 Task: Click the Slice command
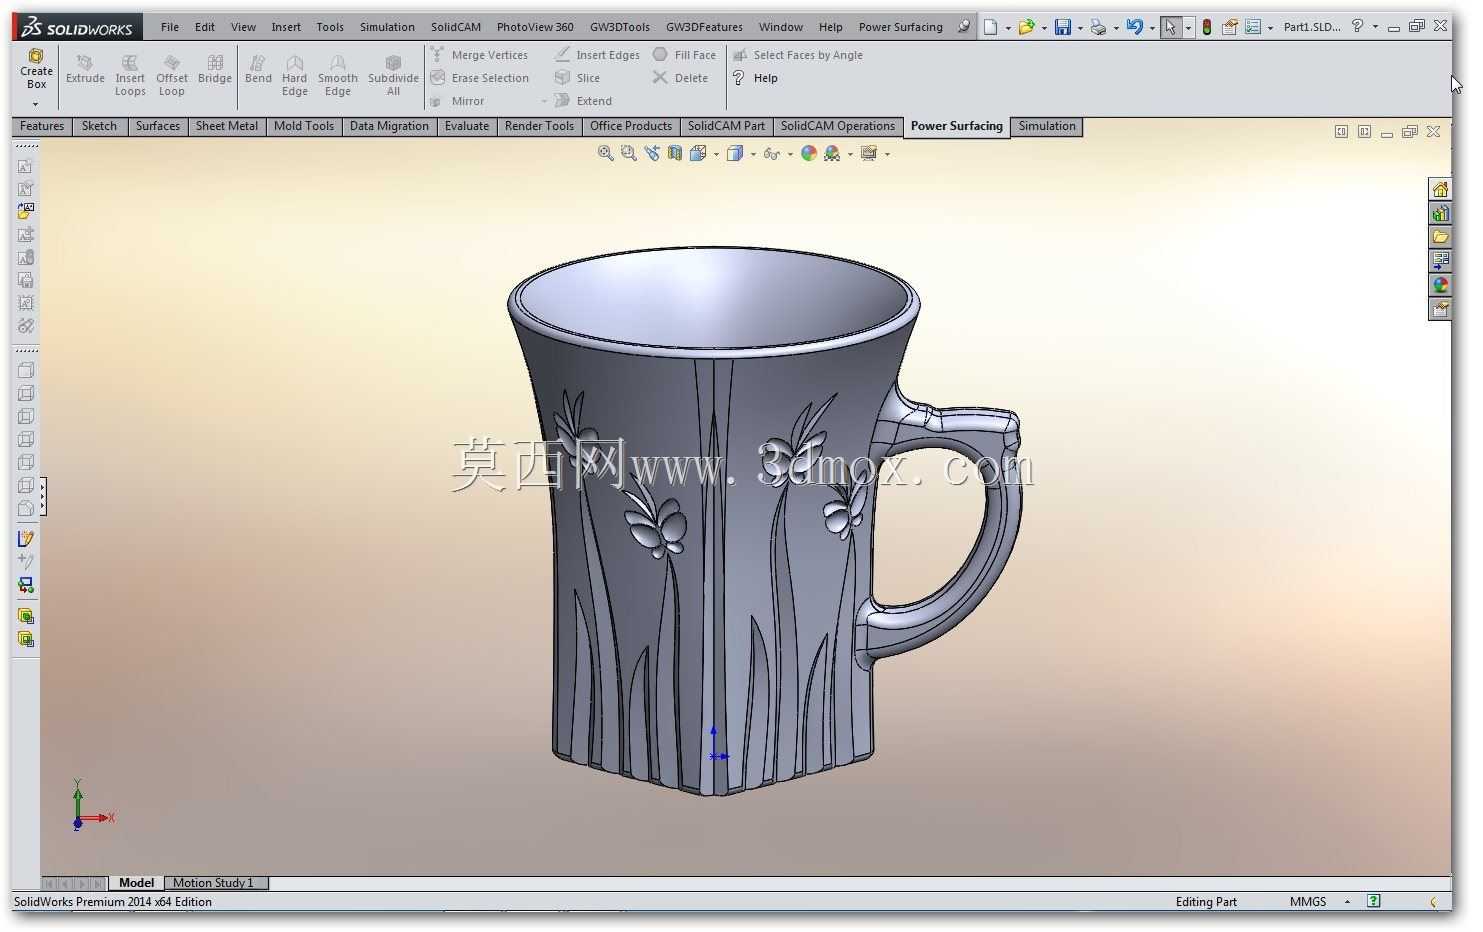(x=577, y=78)
